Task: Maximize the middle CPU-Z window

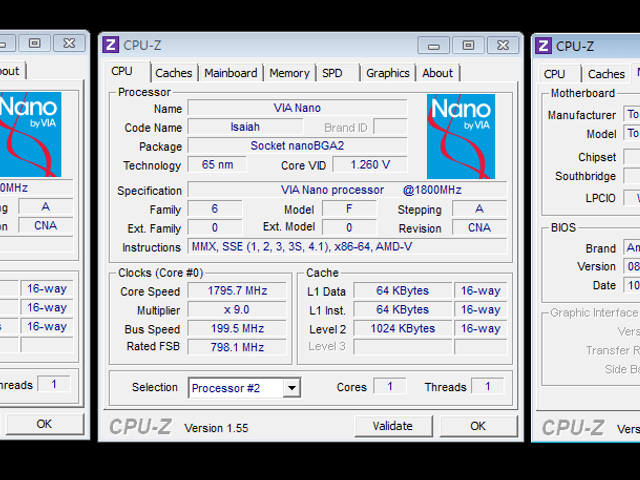Action: (468, 45)
